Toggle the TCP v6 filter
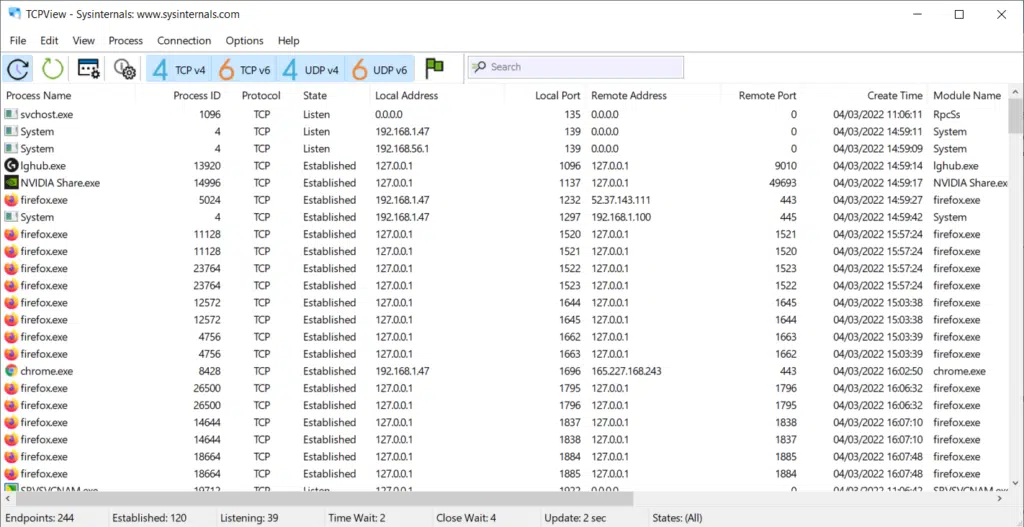Screen dimensions: 1024x527 pos(245,69)
